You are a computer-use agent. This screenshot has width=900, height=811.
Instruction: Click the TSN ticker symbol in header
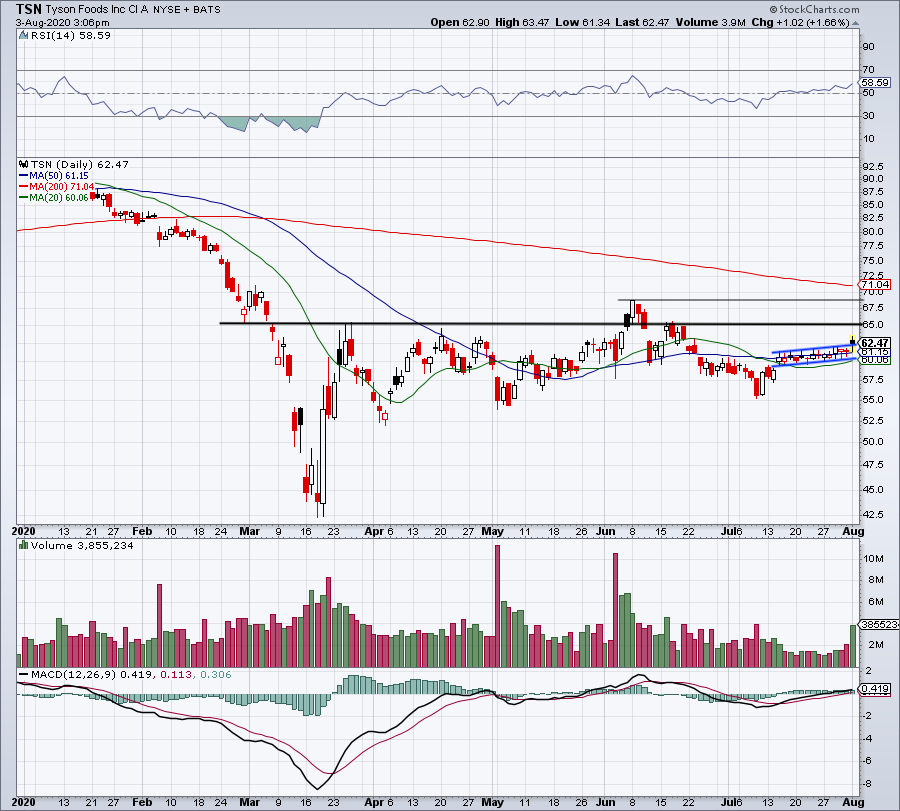tap(29, 9)
